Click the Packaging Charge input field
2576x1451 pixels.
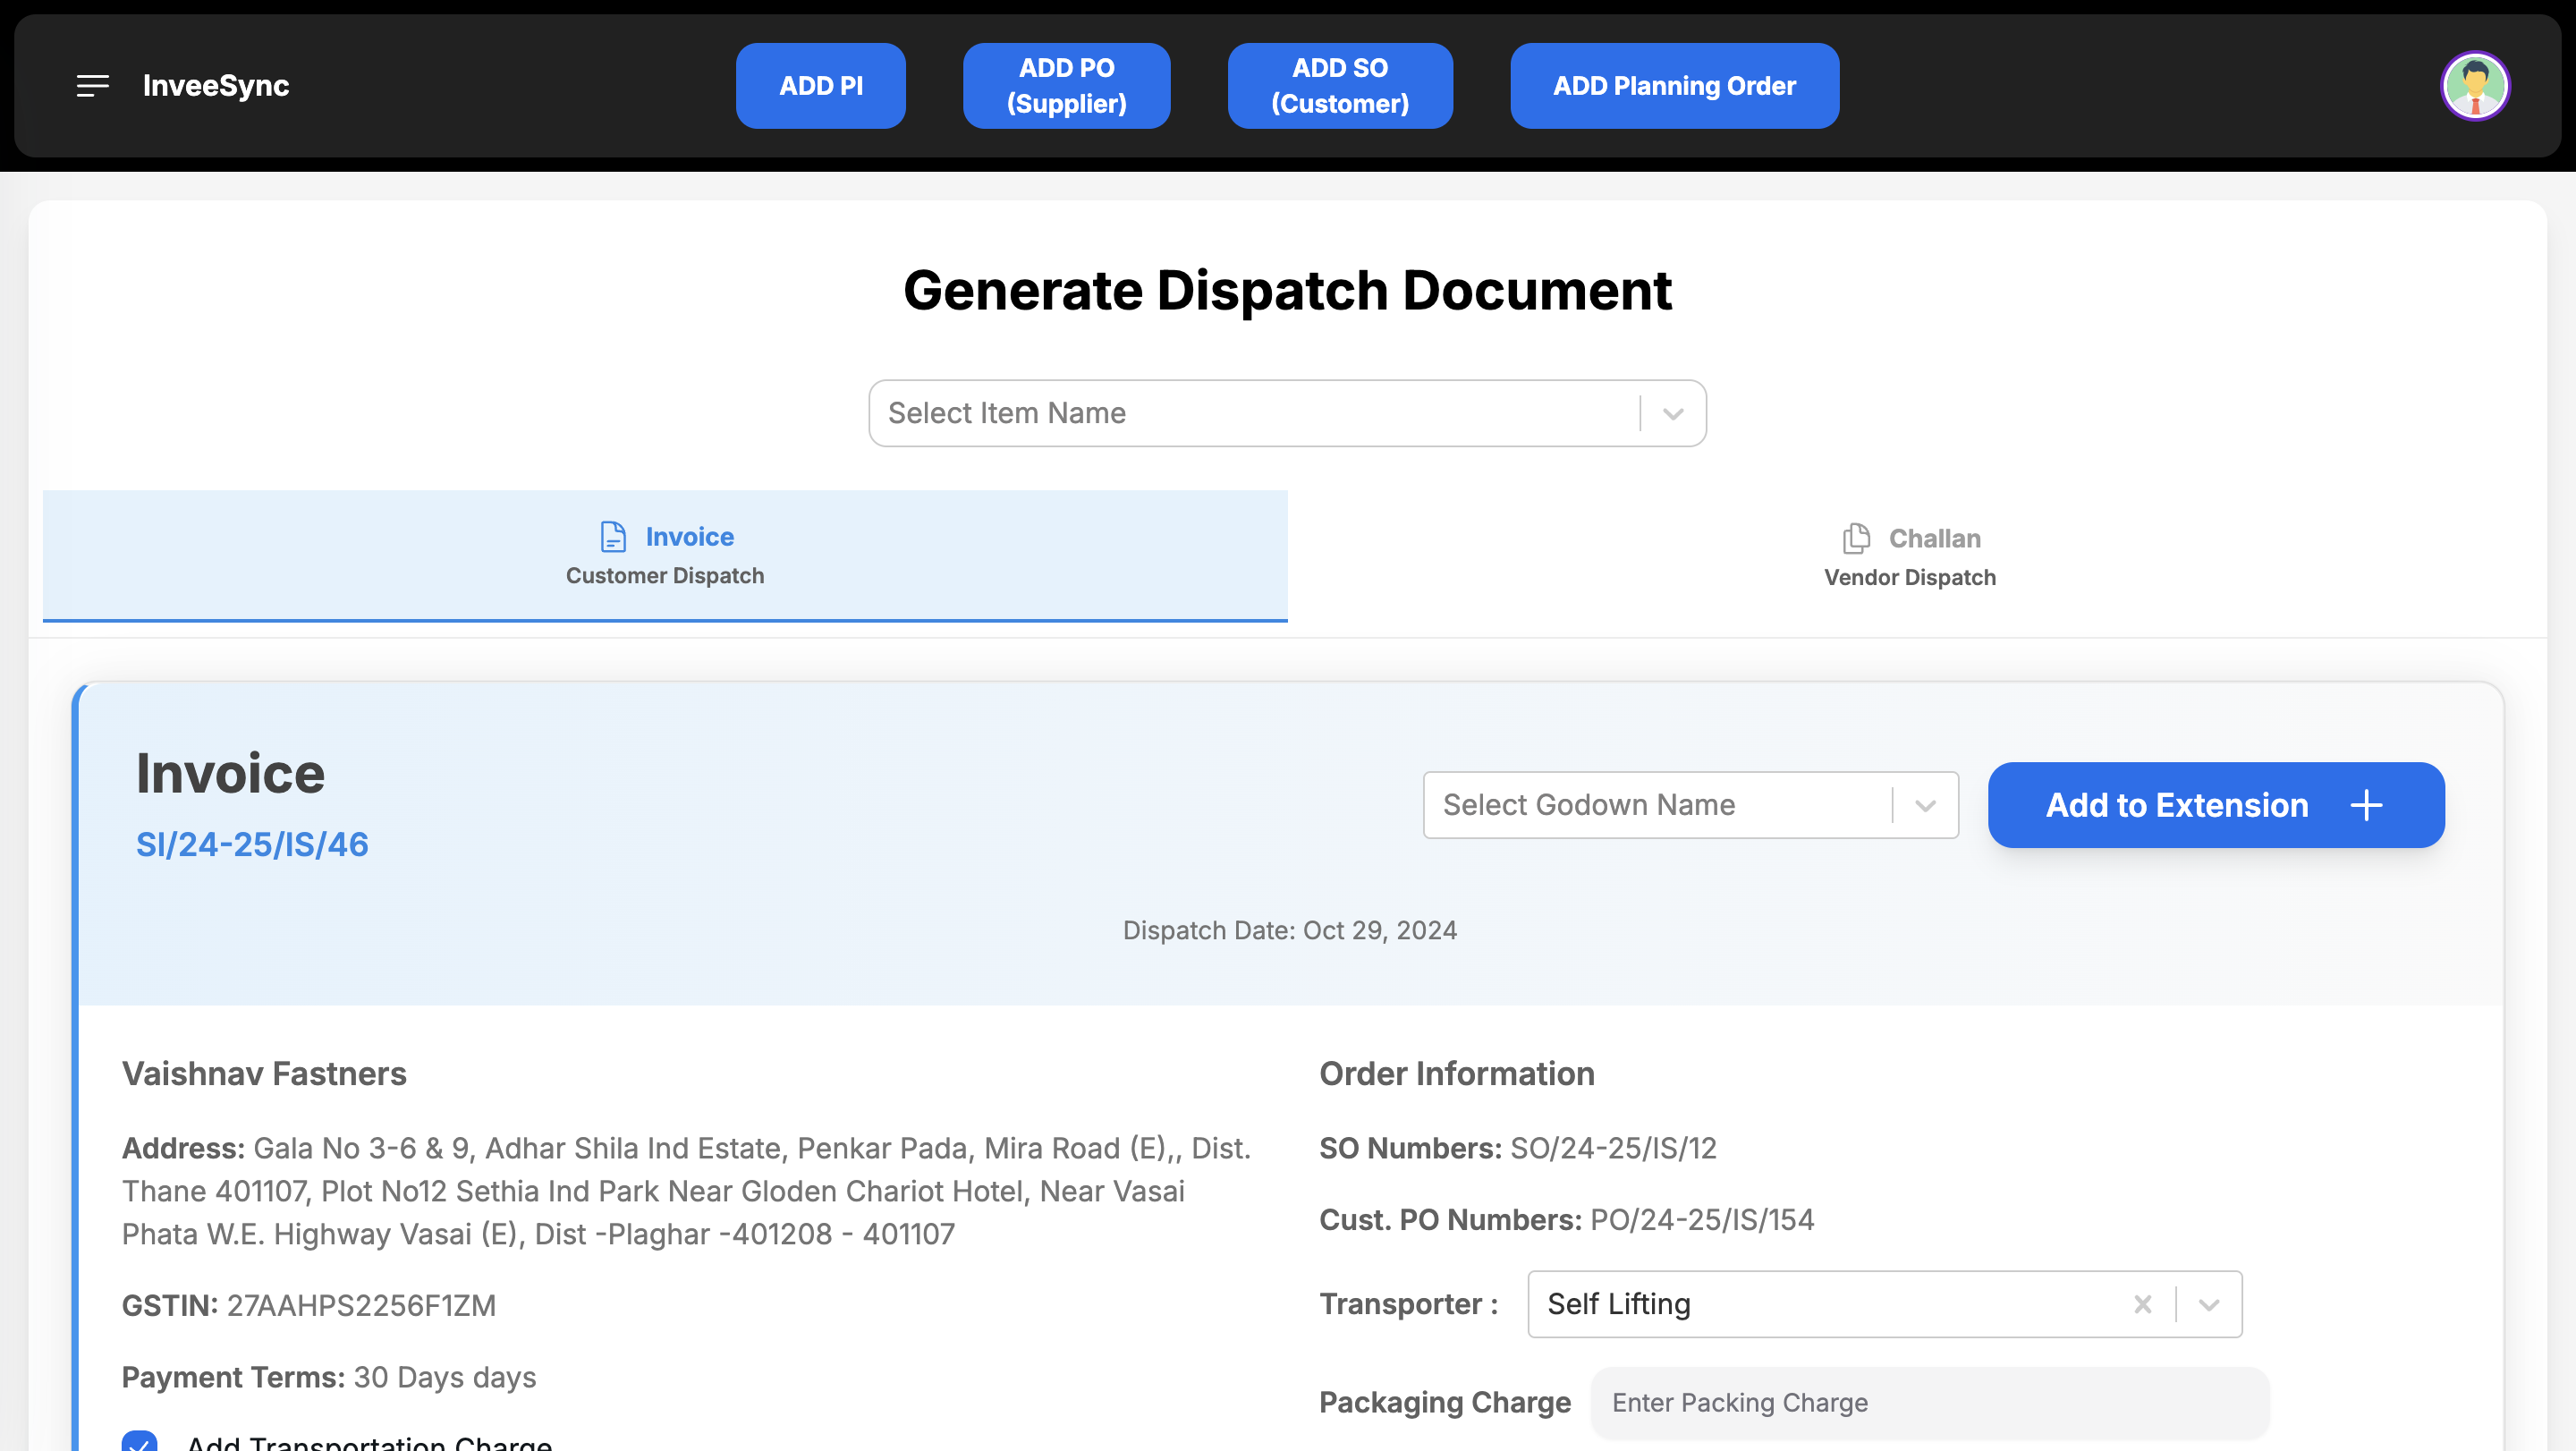point(1928,1402)
